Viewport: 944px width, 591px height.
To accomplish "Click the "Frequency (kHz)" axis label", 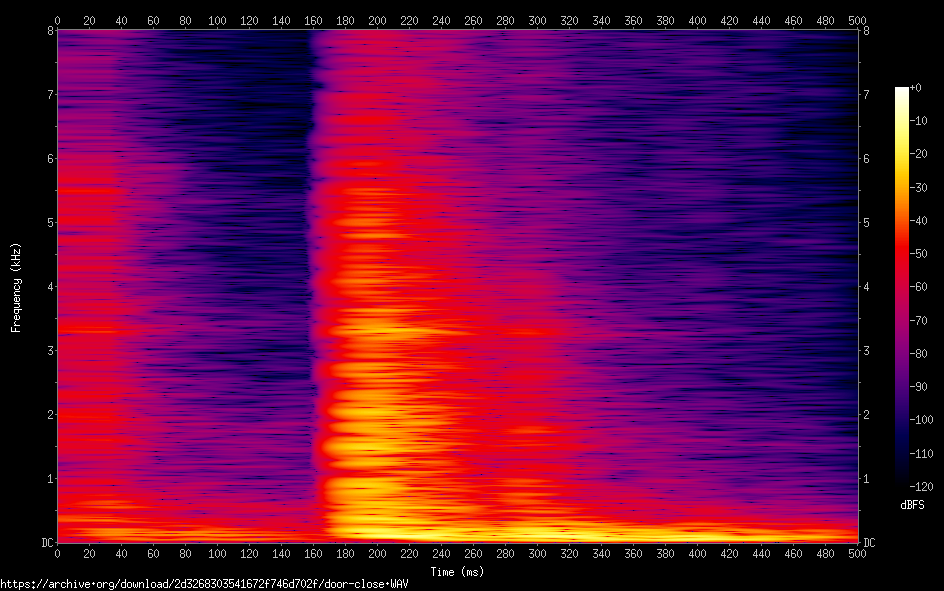I will pos(16,287).
